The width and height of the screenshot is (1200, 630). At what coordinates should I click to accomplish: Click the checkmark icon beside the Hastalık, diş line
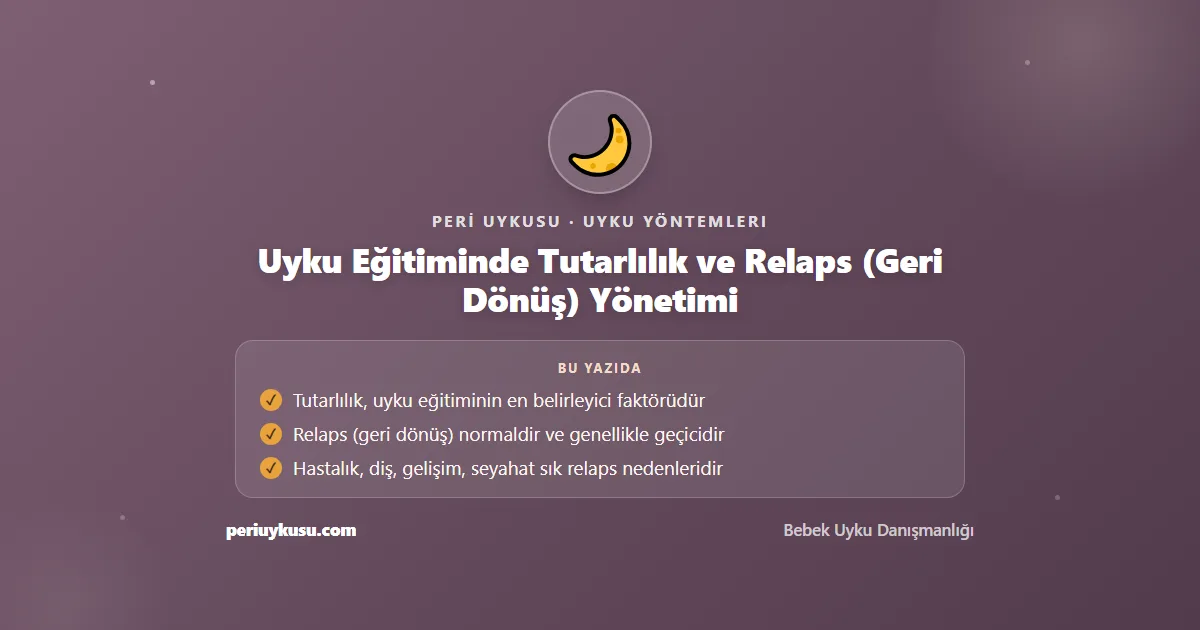(x=271, y=468)
